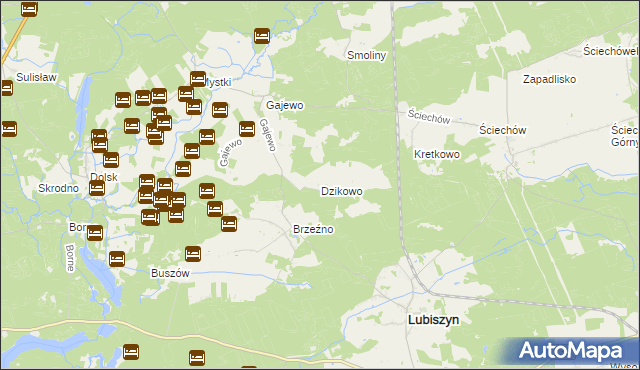640x370 pixels.
Task: Click the lodging icon north of Smoliny road near the river
Action: click(x=262, y=36)
